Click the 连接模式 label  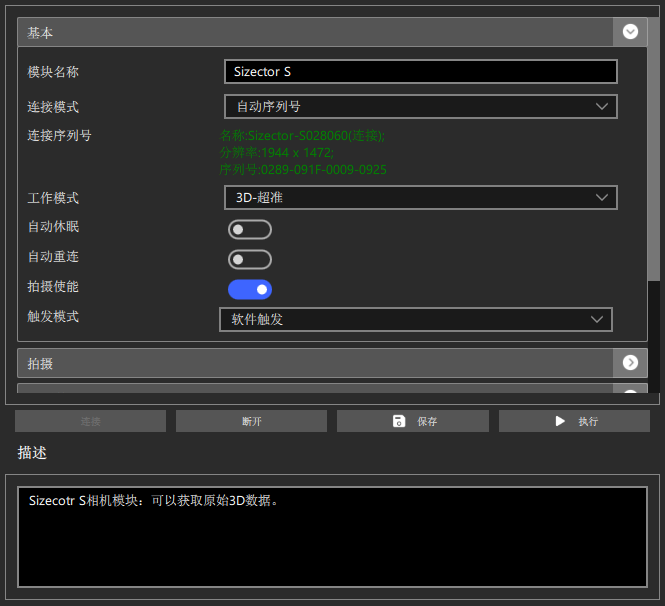(x=53, y=107)
